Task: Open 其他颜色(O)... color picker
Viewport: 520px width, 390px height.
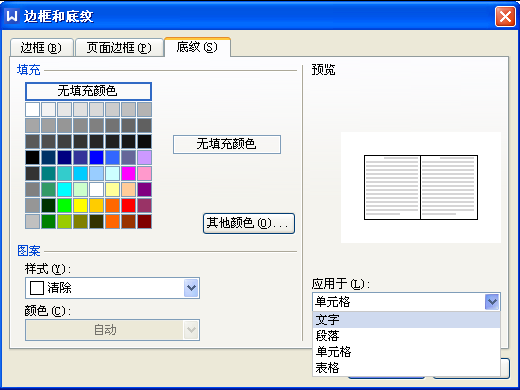Action: [x=249, y=223]
